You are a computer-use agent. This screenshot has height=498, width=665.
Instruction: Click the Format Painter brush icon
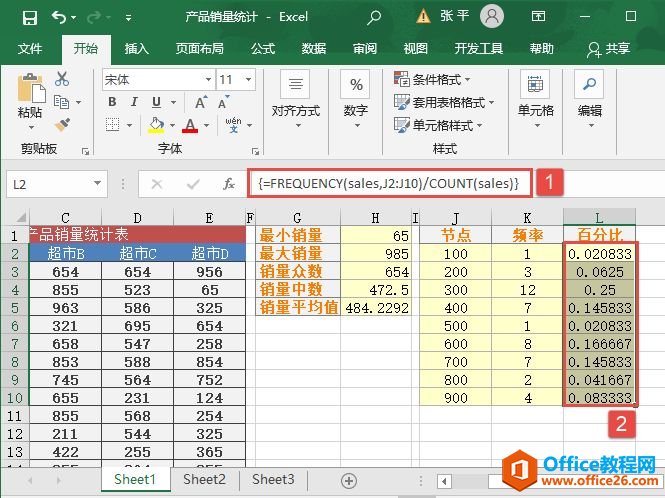(x=62, y=124)
